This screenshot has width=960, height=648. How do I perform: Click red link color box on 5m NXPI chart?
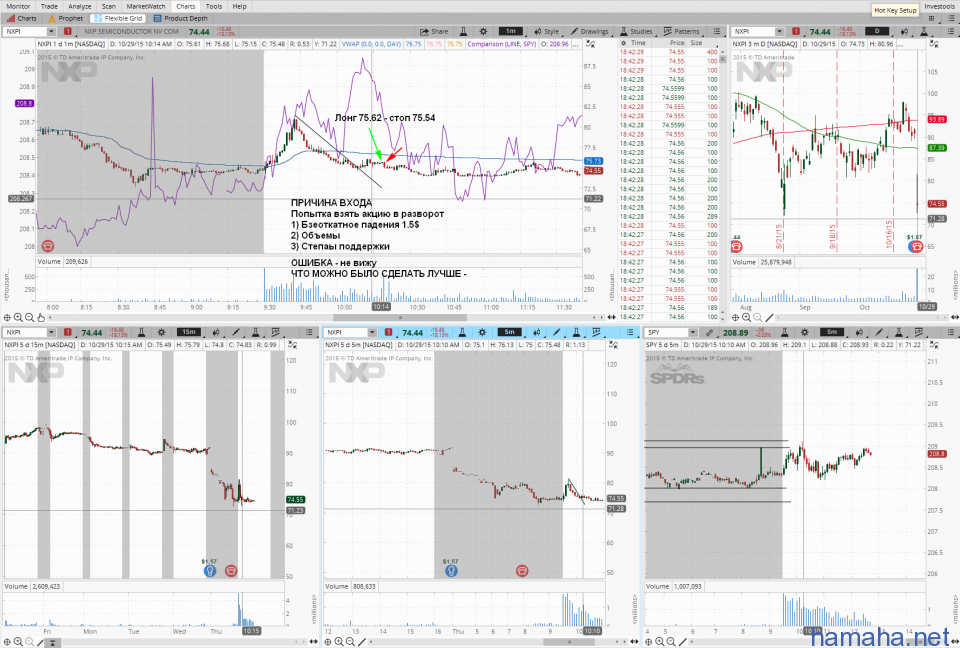388,332
